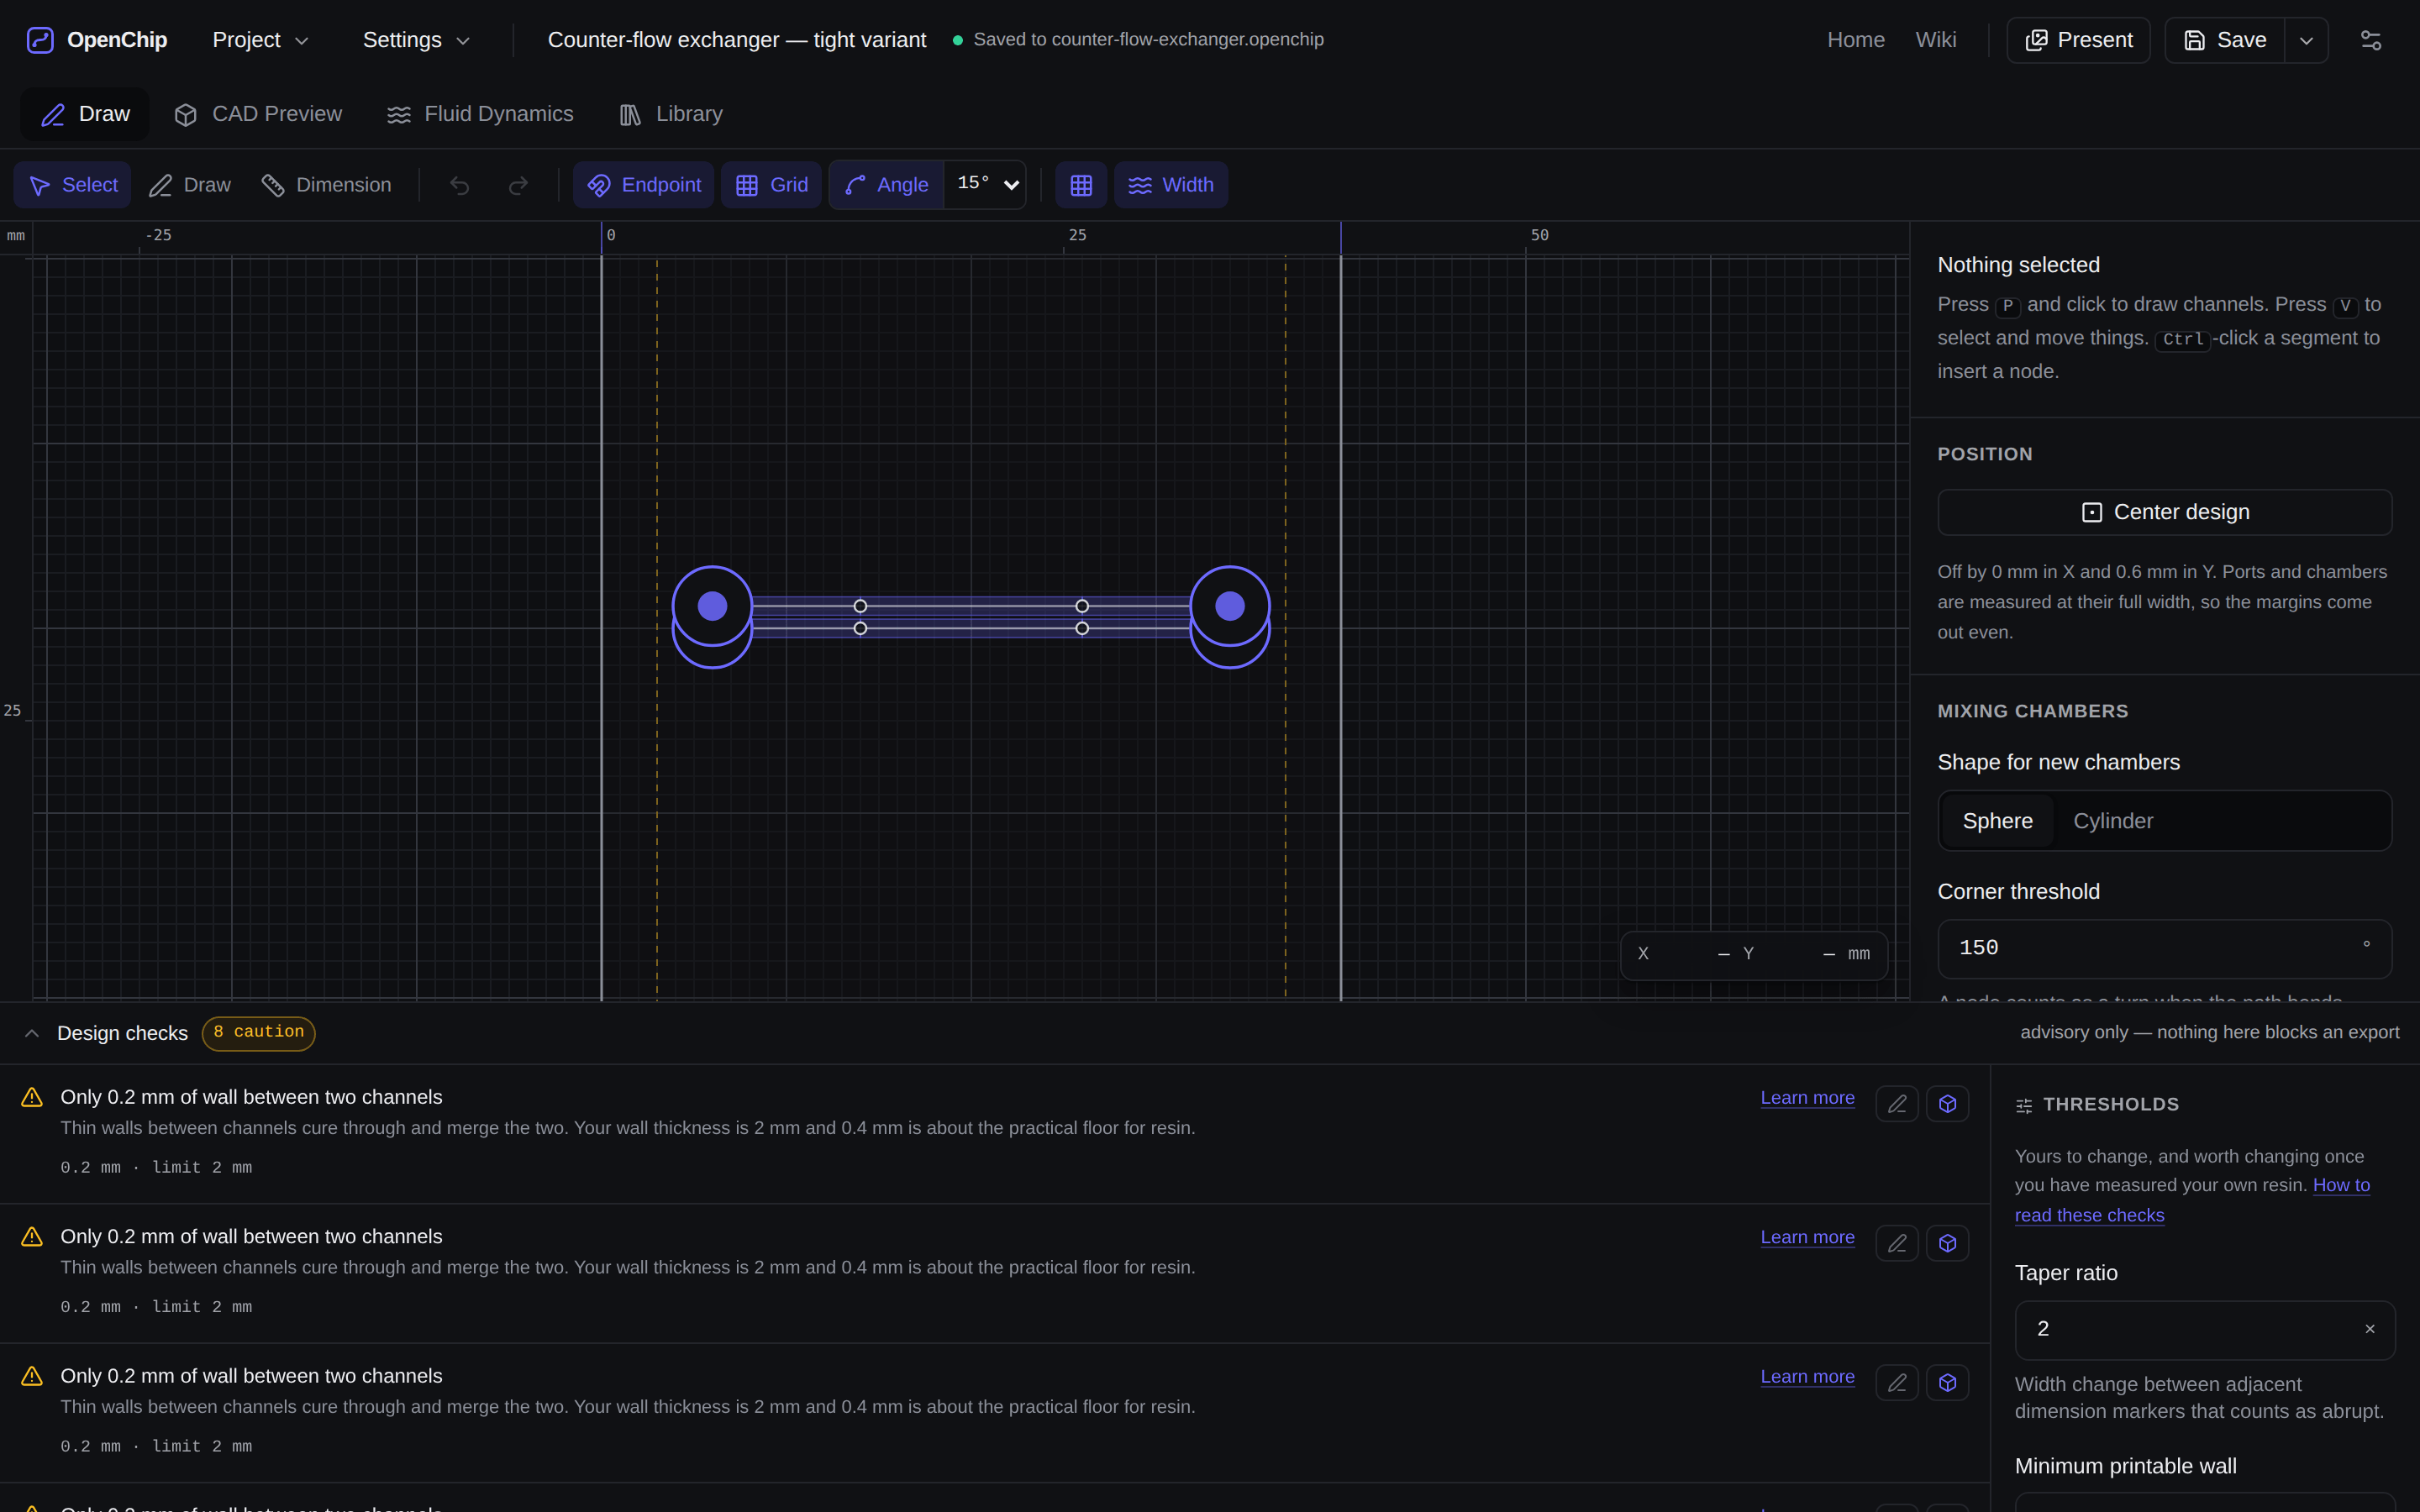Toggle the Width display button

point(1171,185)
